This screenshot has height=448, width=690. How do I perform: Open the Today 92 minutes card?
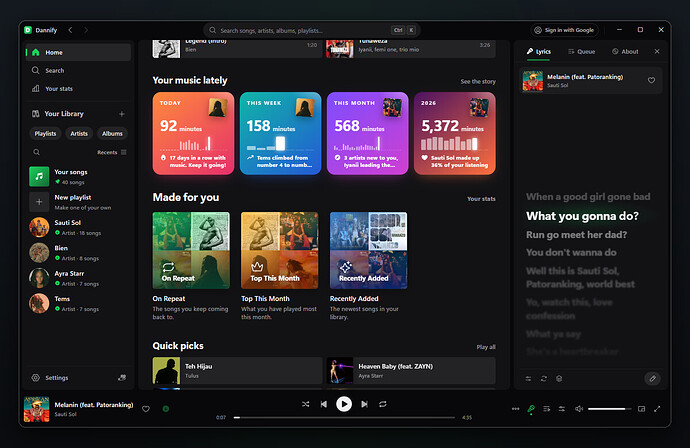click(x=194, y=133)
